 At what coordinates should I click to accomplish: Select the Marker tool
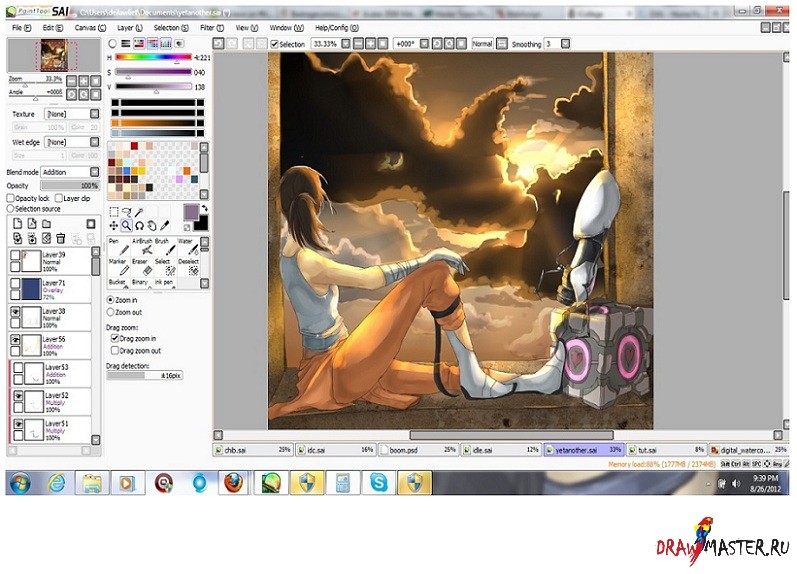click(118, 267)
